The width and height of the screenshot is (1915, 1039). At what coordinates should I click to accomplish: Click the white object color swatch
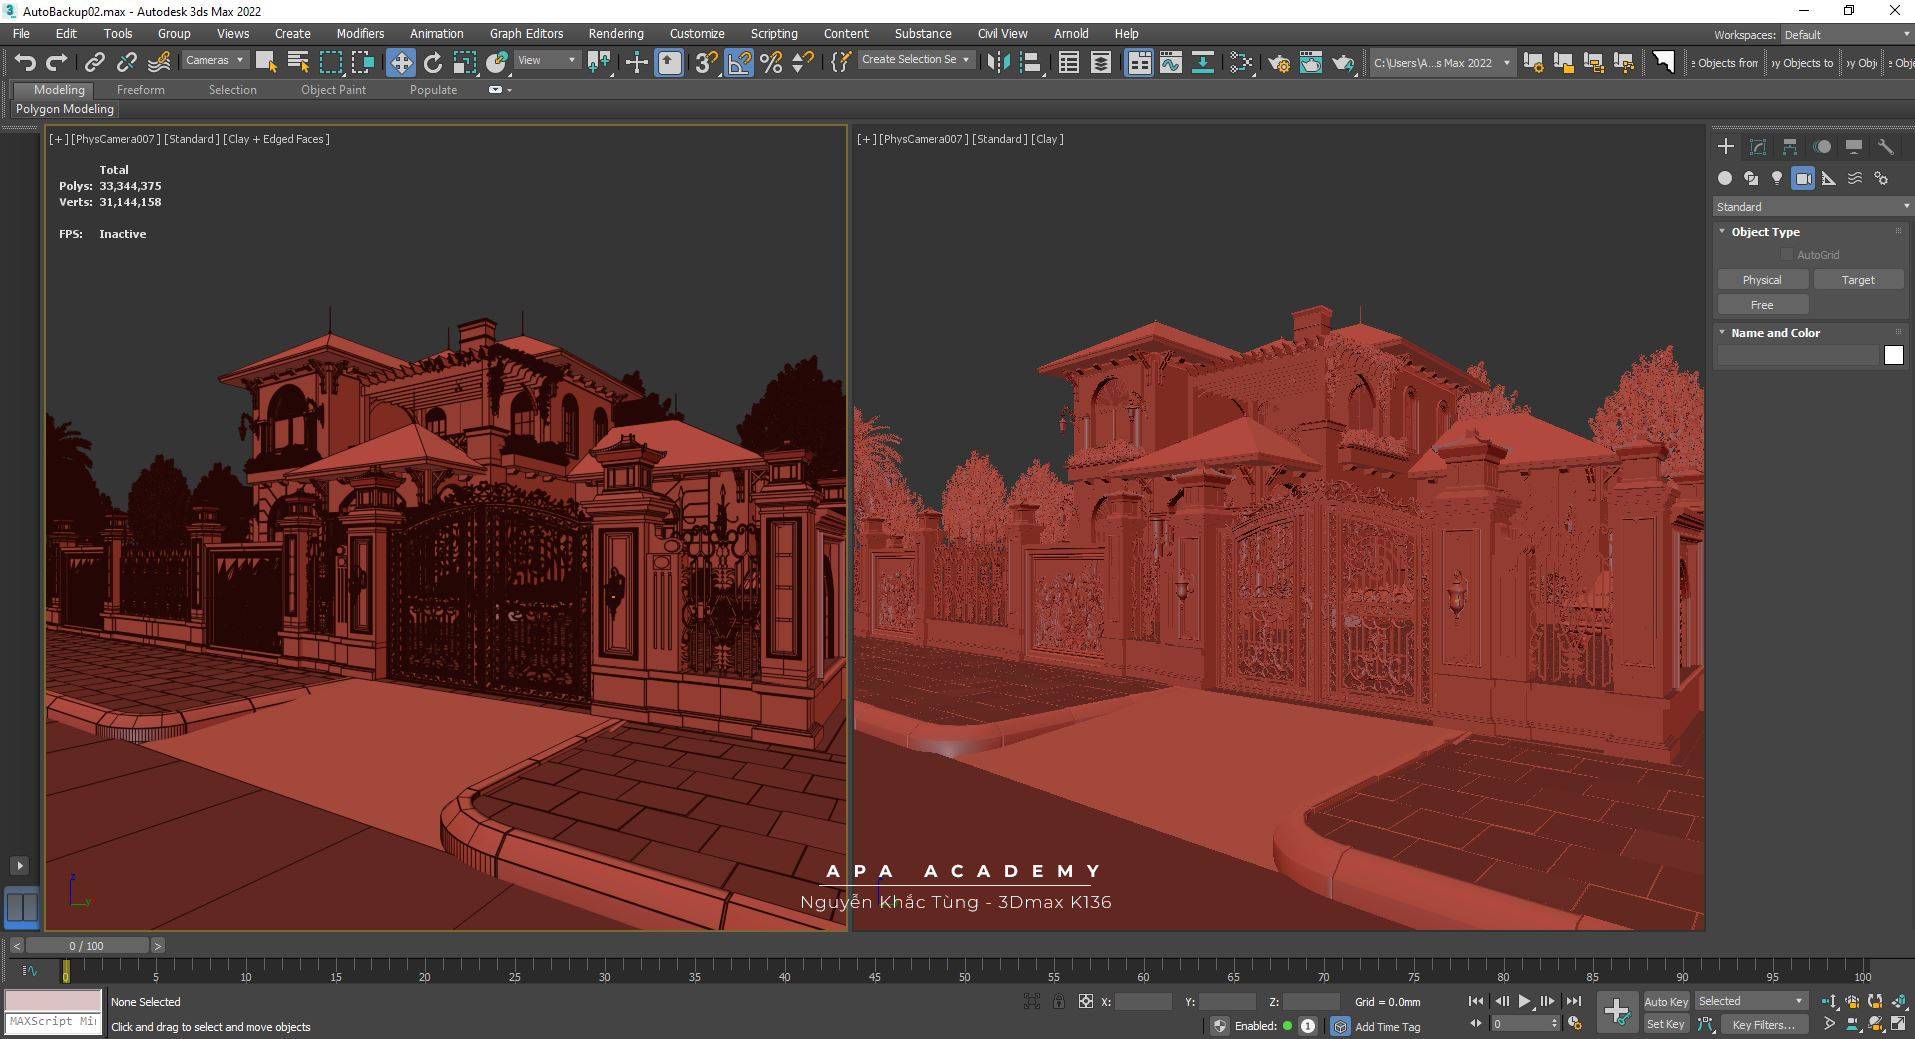1893,356
